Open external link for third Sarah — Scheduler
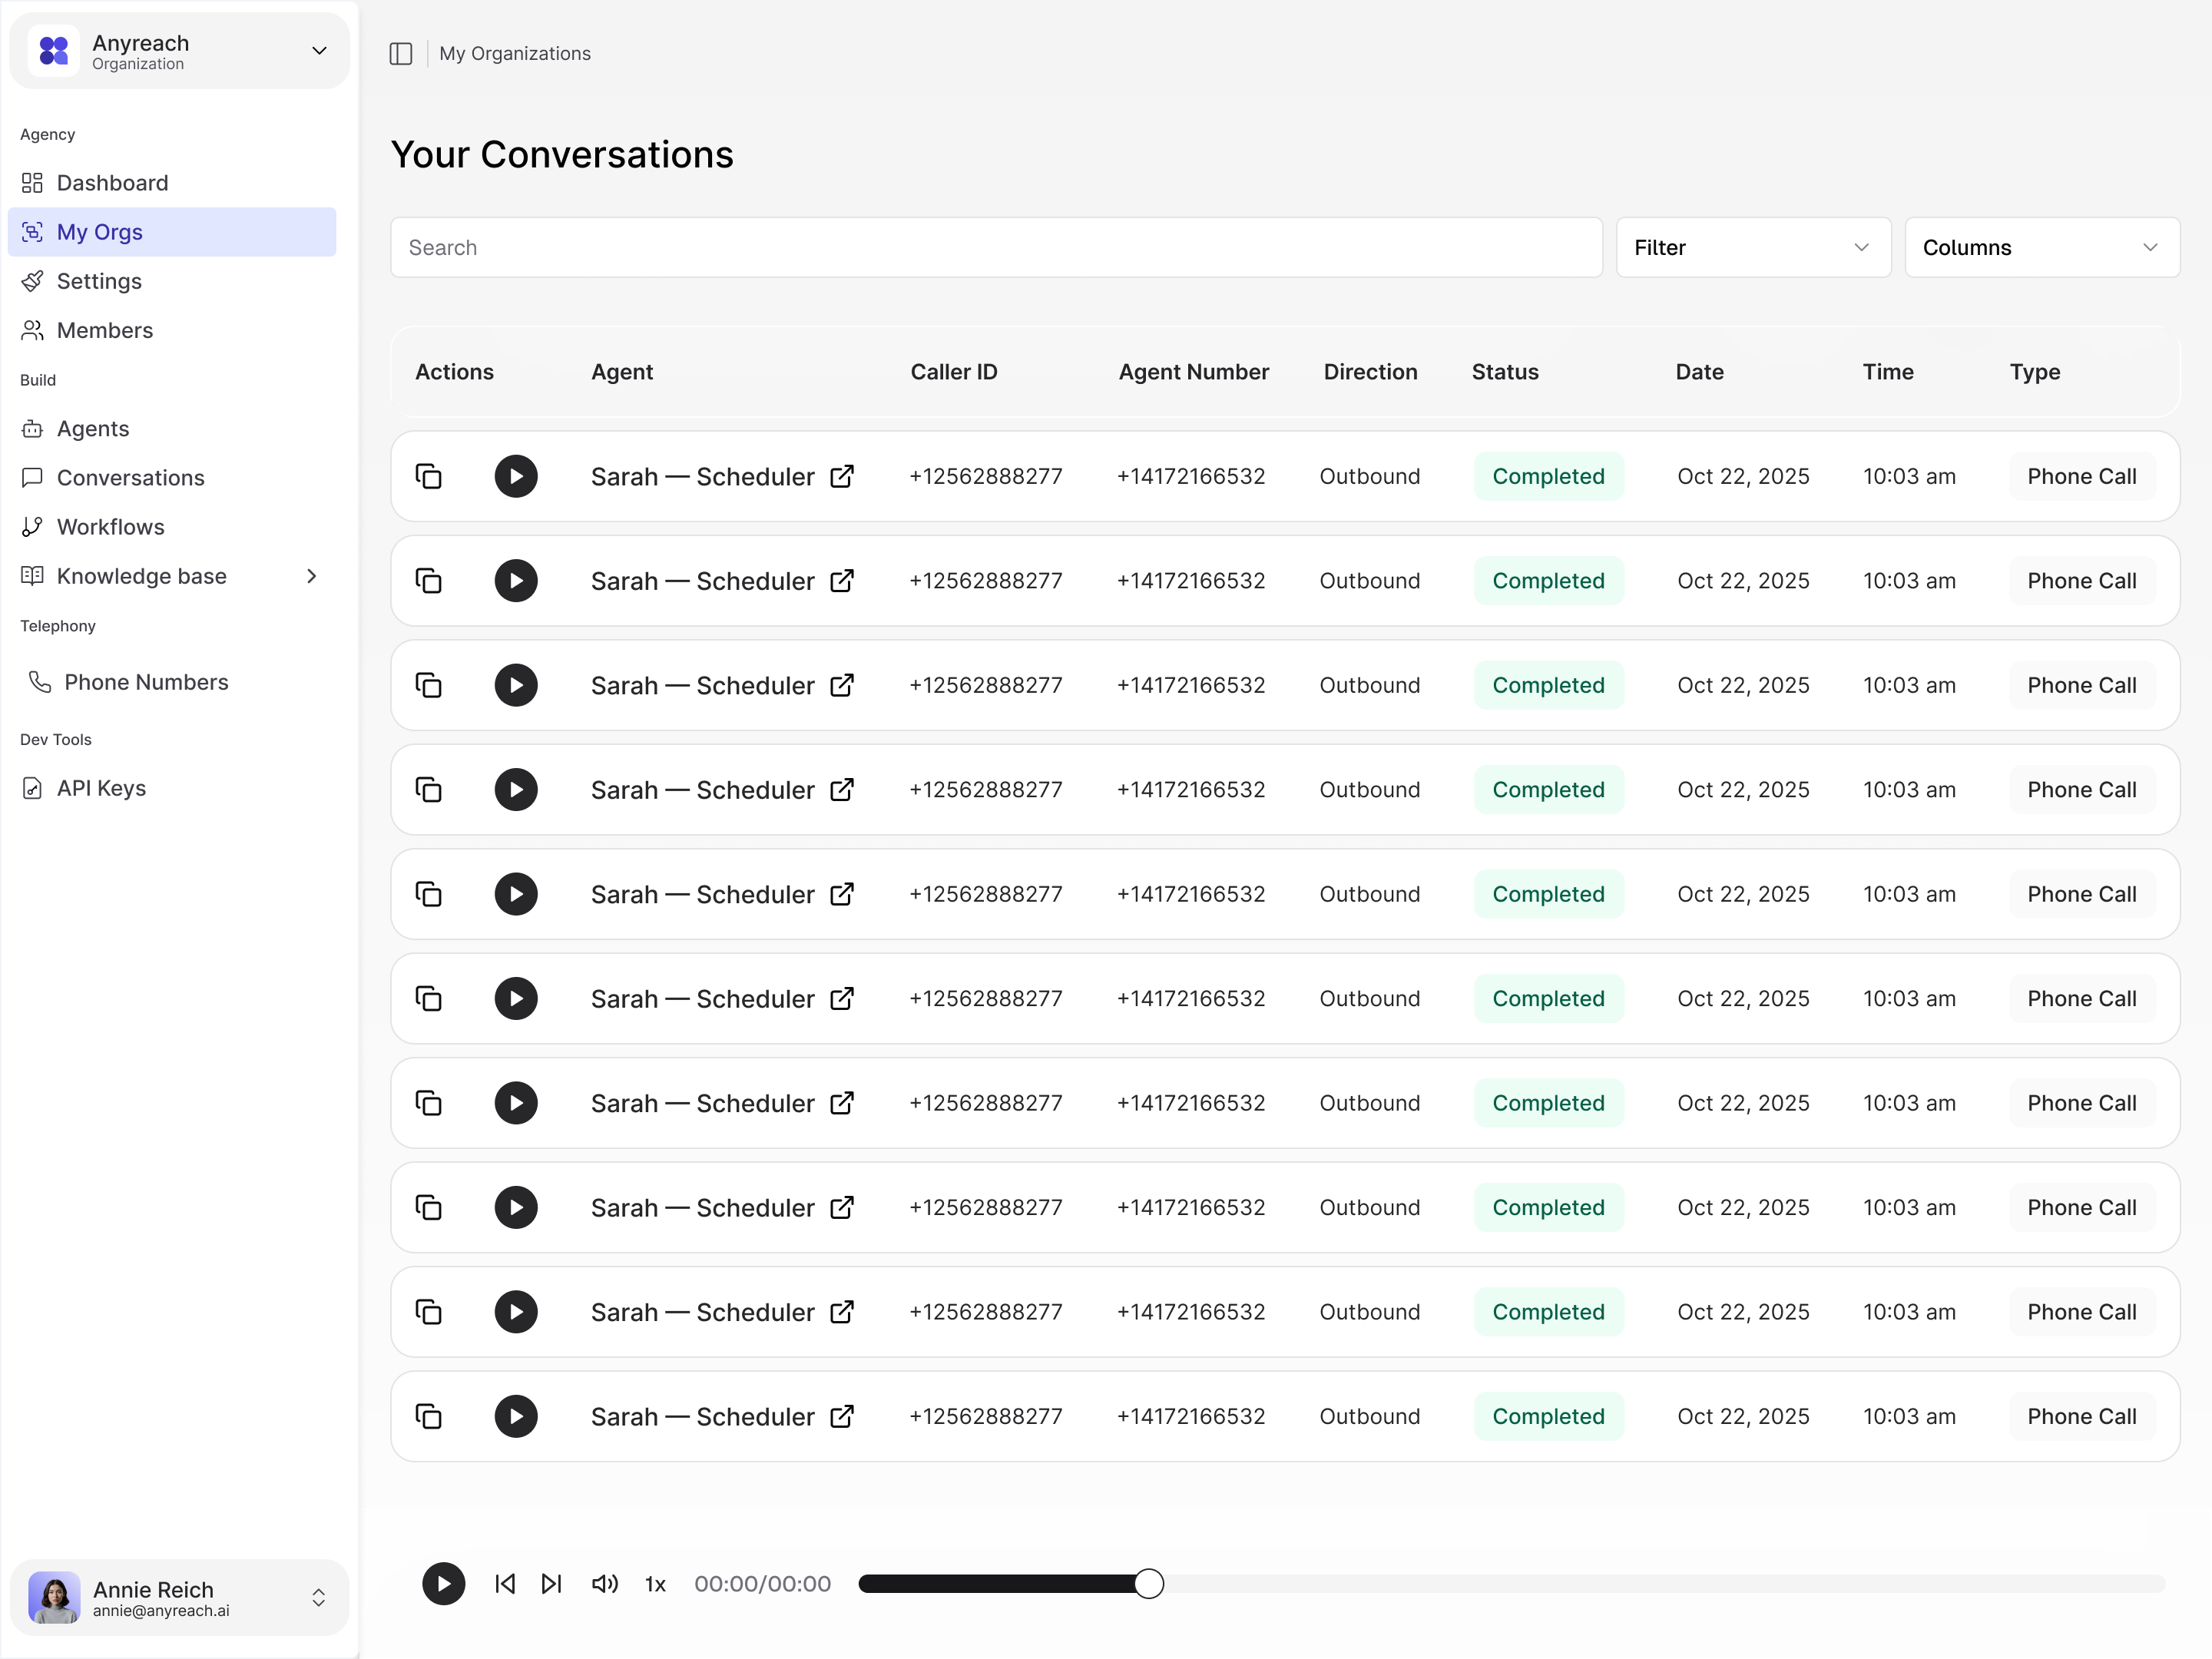 point(842,685)
